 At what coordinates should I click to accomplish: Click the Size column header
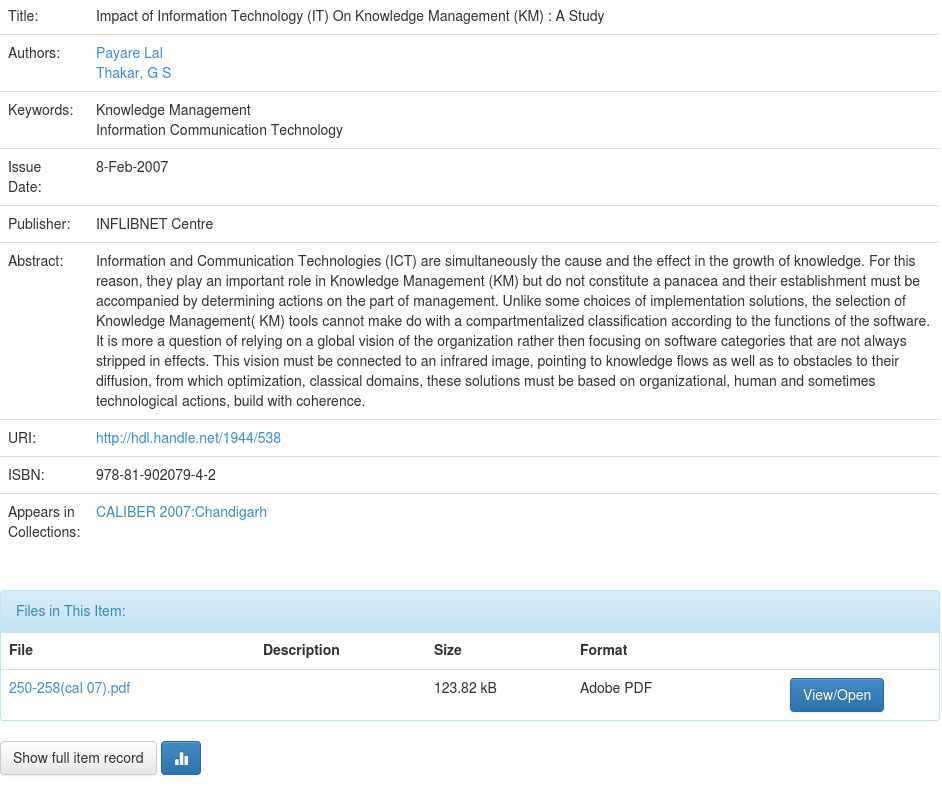447,650
